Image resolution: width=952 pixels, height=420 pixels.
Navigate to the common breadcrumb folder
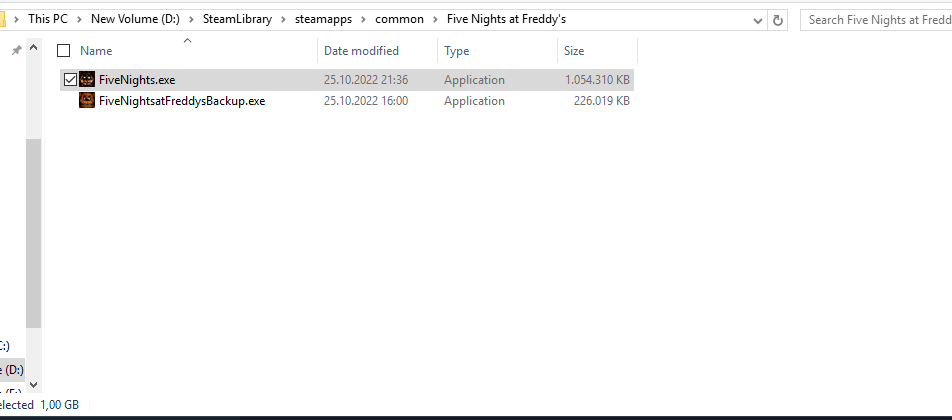pos(399,19)
